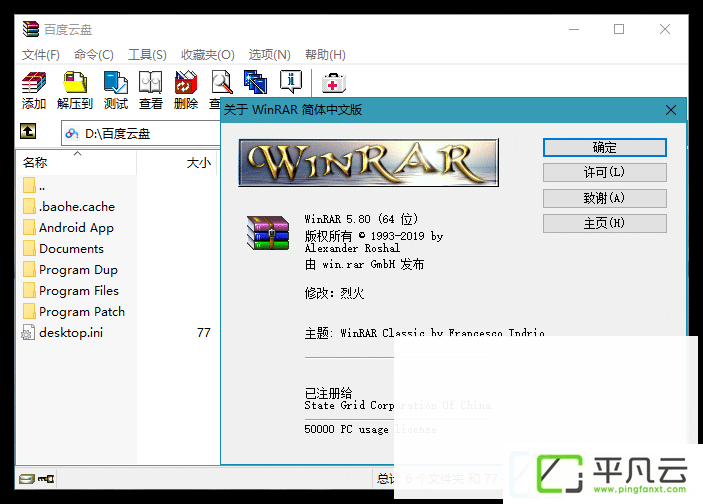Viewport: 703px width, 504px height.
Task: Select the desktop.ini file icon
Action: (x=28, y=333)
